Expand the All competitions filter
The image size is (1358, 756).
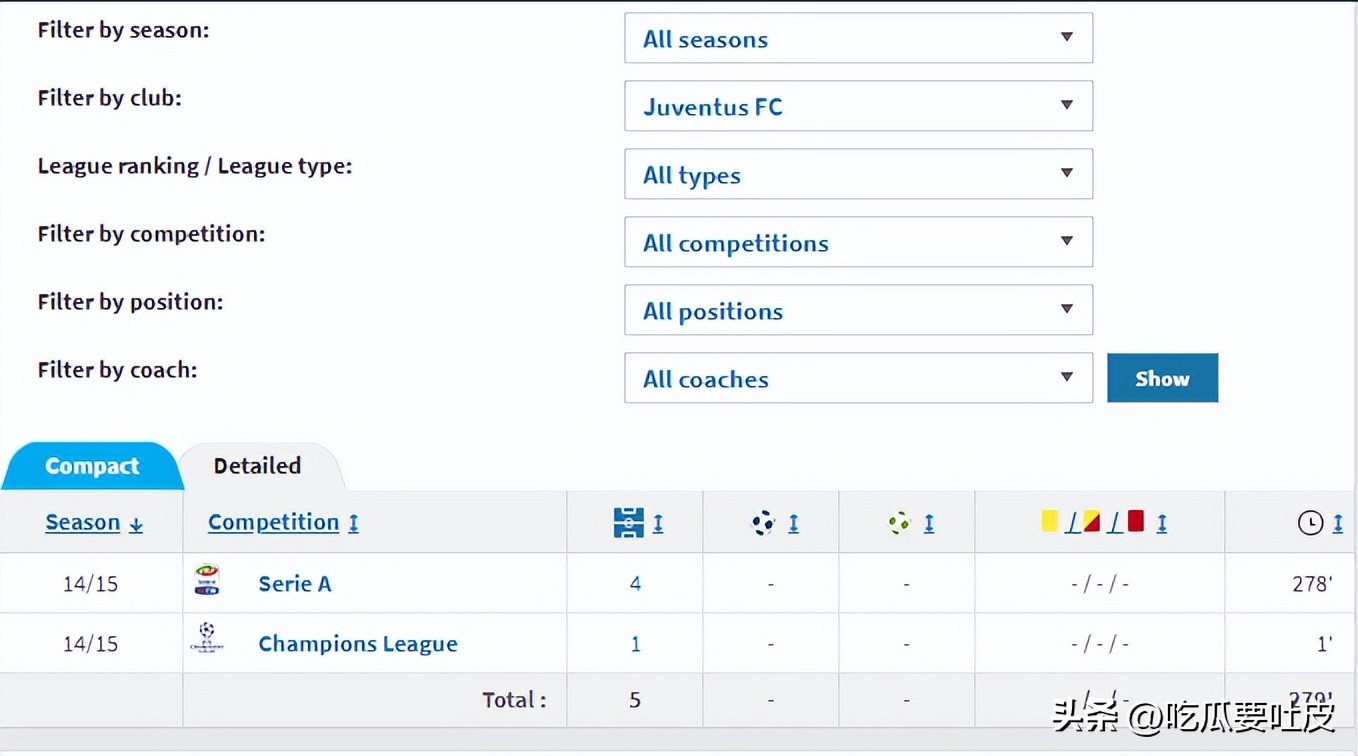858,242
